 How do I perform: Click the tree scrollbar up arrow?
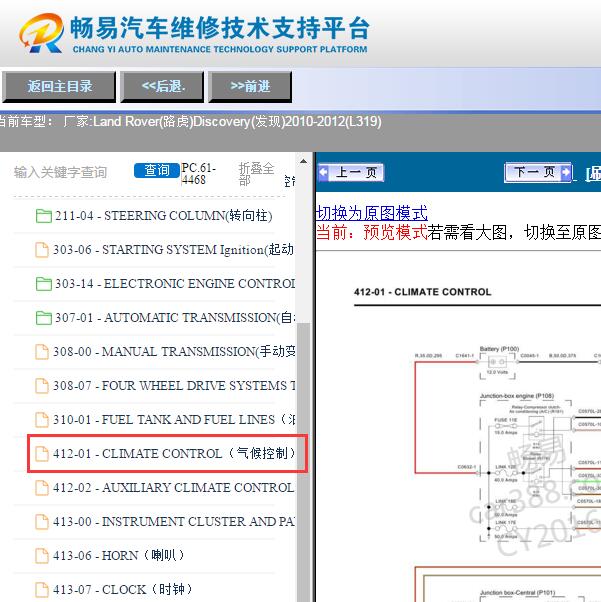(303, 162)
